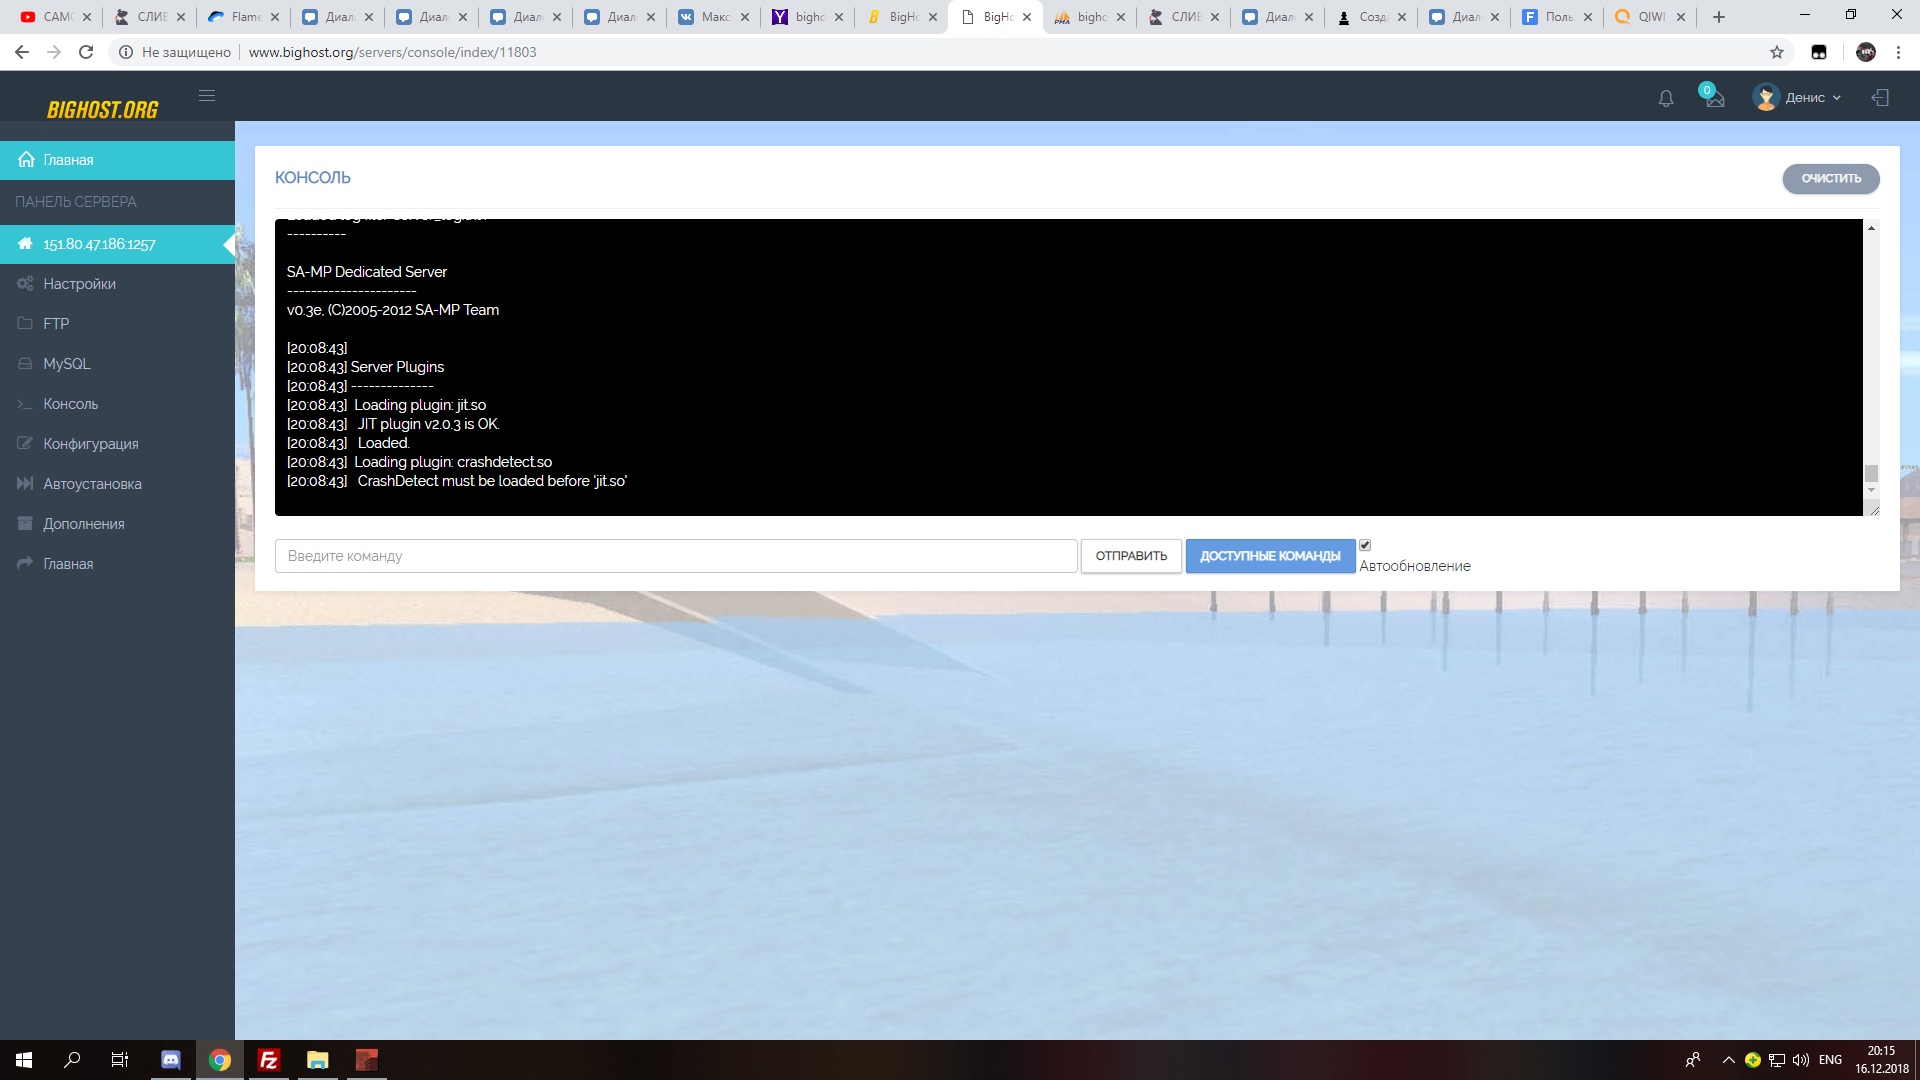Expand the Денис user dropdown
Viewport: 1920px width, 1080px height.
tap(1813, 98)
